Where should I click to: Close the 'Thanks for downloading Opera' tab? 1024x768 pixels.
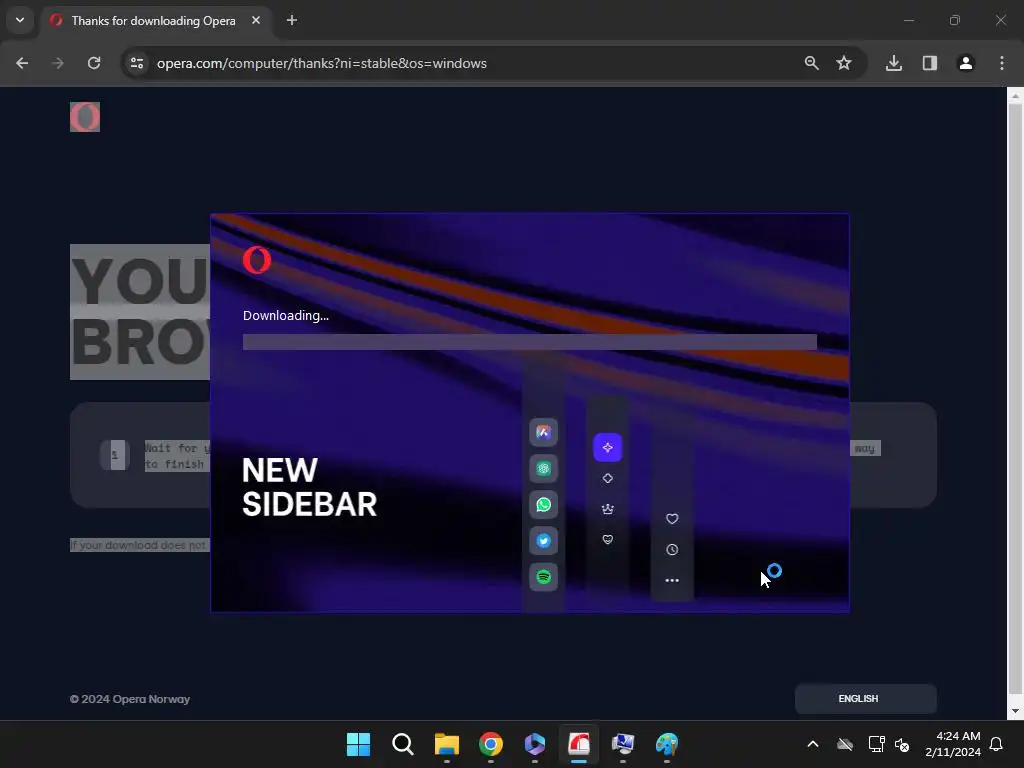[x=256, y=20]
